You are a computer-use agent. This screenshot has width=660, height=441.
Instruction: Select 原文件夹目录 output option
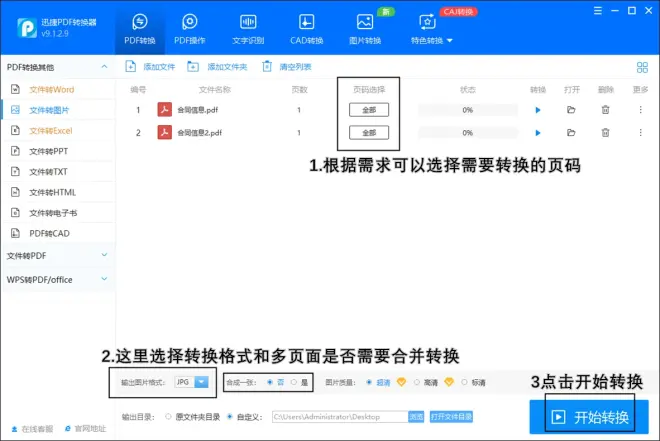click(x=192, y=417)
